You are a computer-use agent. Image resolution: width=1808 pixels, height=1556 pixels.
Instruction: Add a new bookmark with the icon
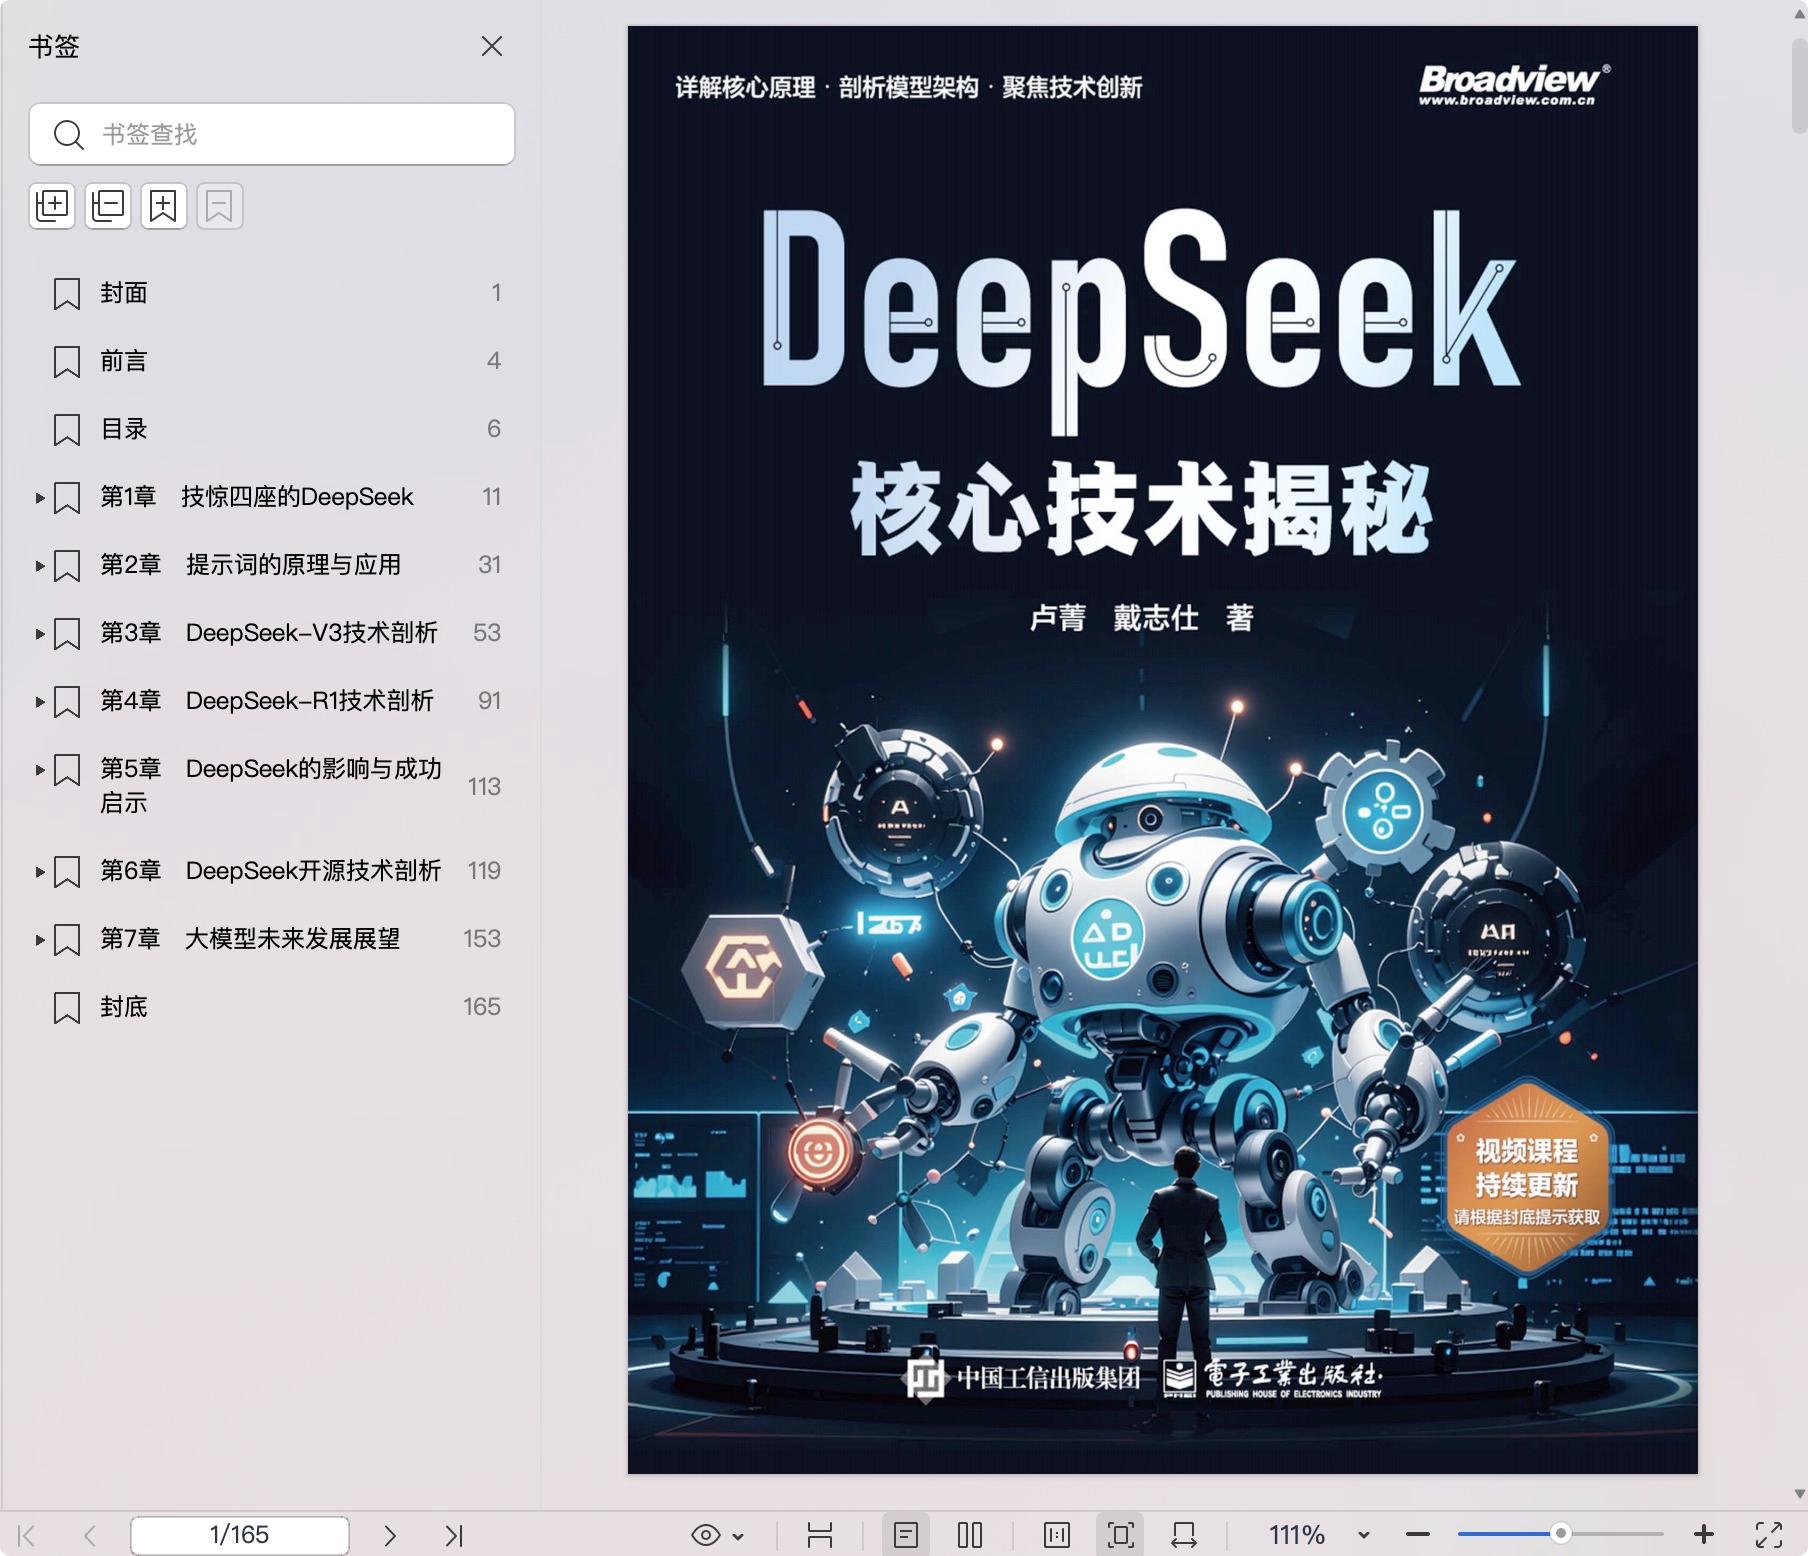(164, 206)
